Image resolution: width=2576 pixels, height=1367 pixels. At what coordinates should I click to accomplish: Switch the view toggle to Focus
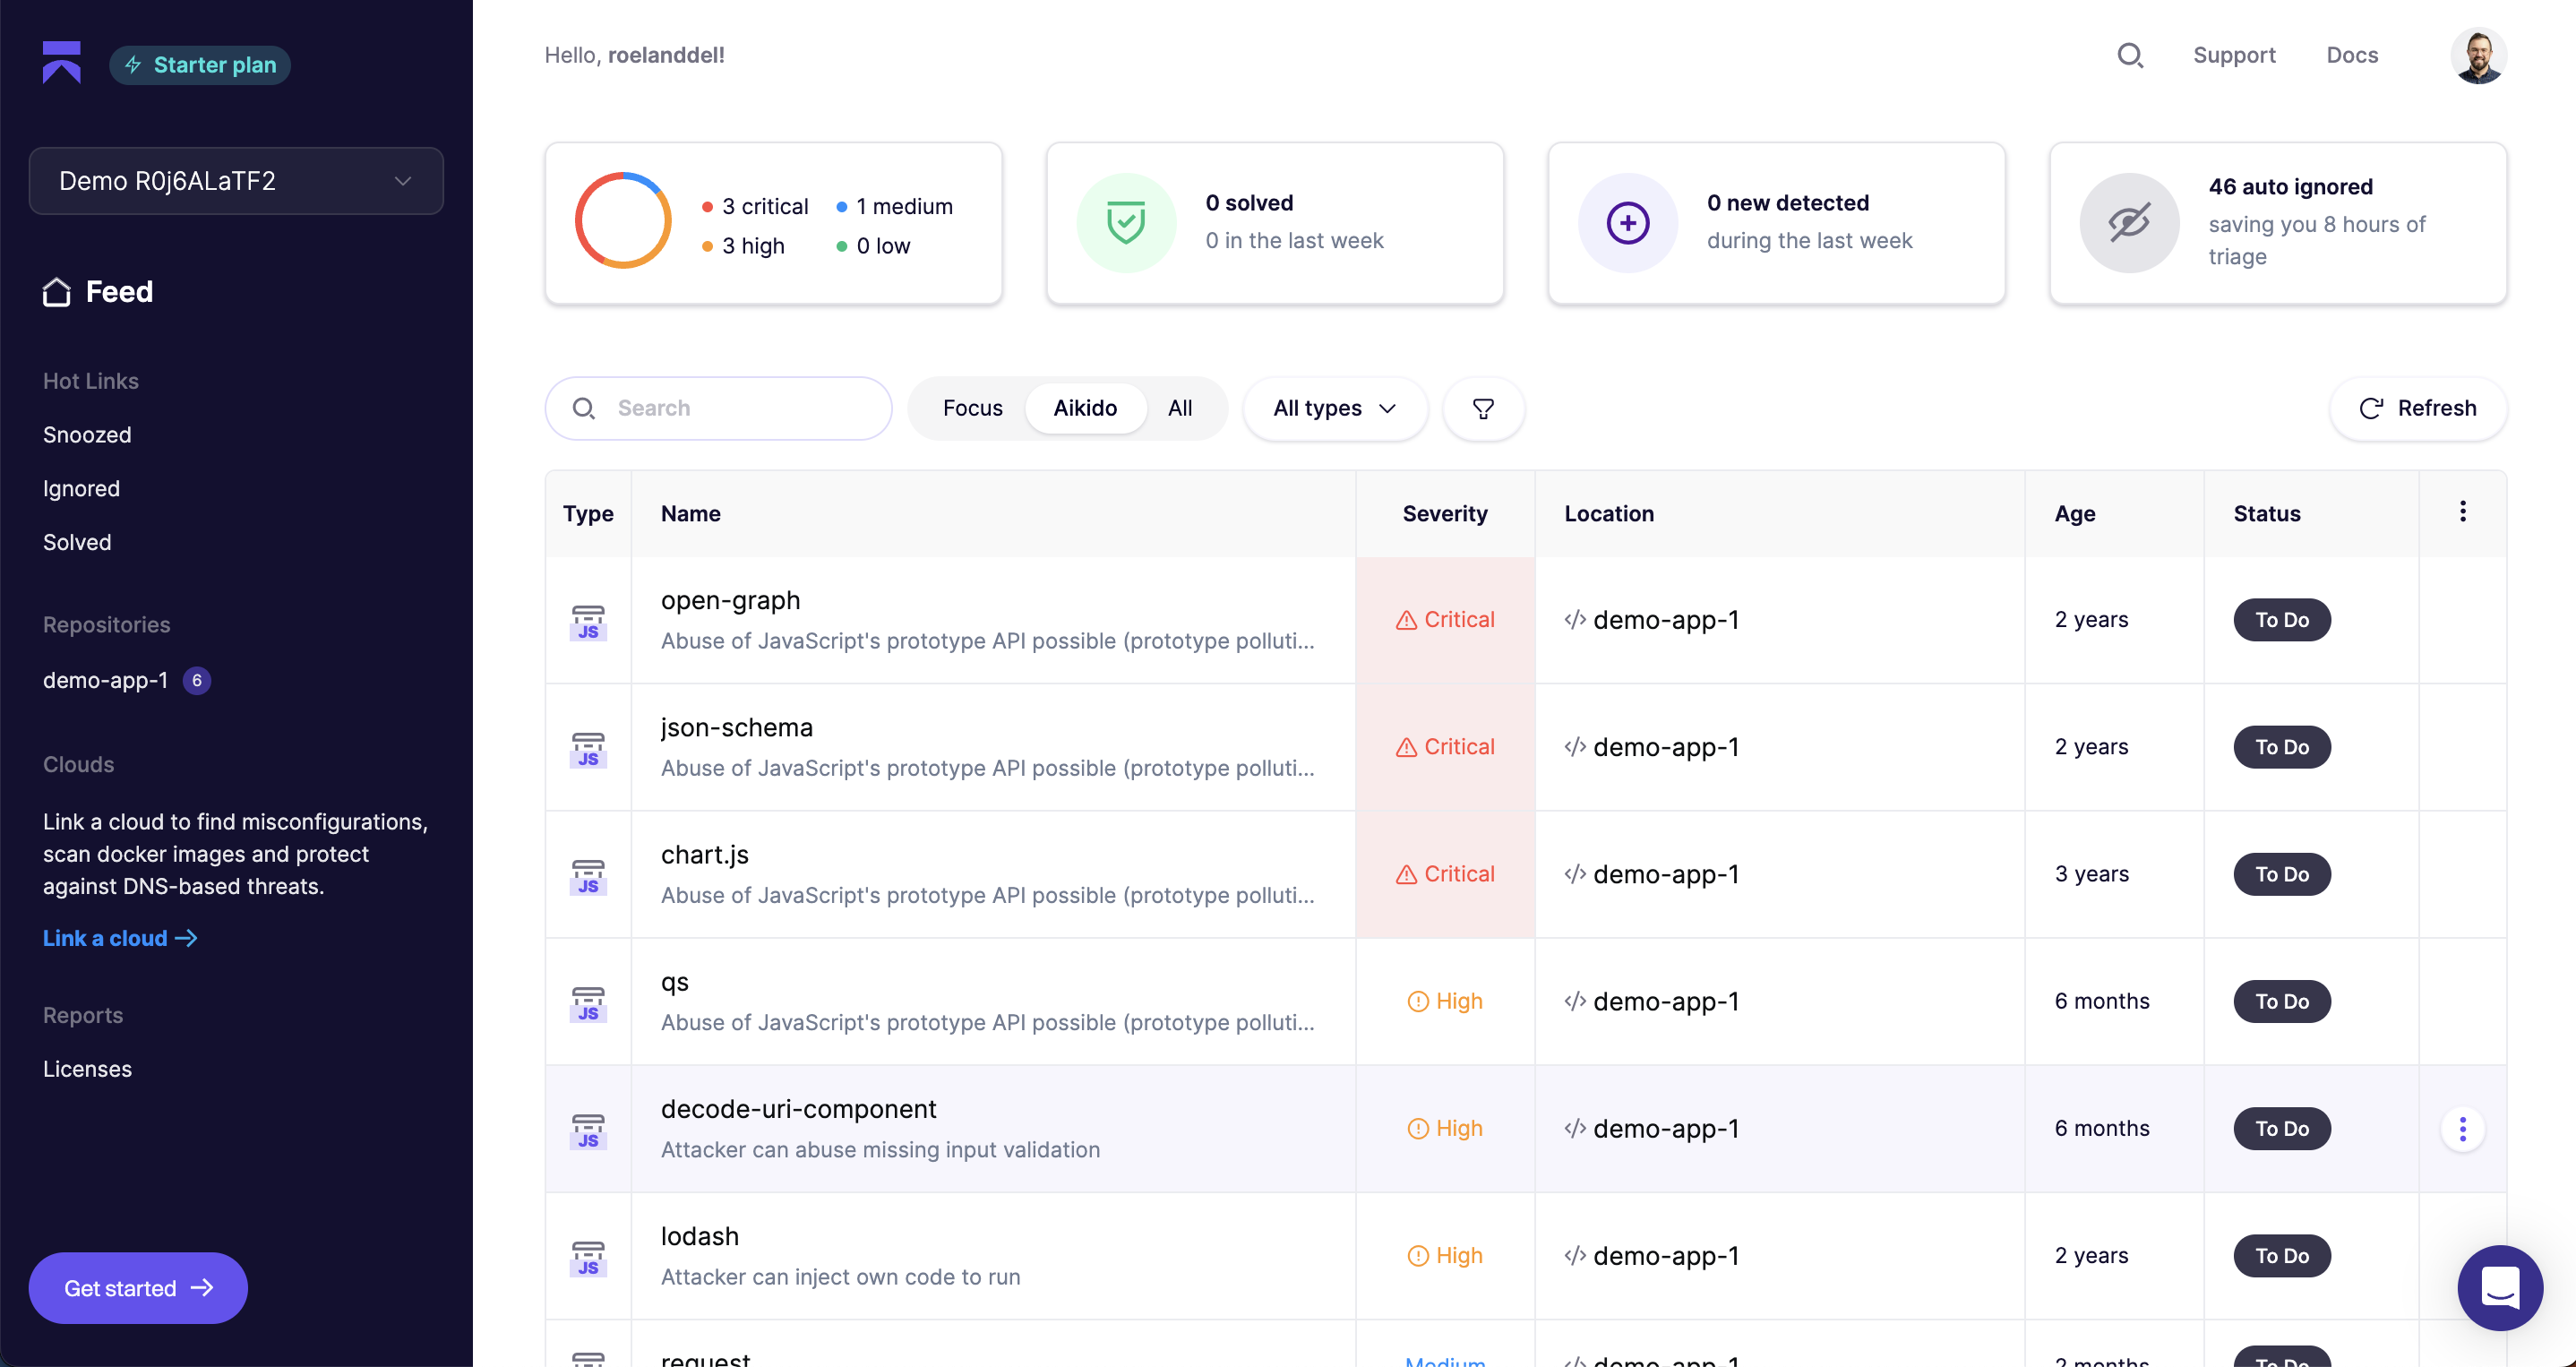click(972, 408)
